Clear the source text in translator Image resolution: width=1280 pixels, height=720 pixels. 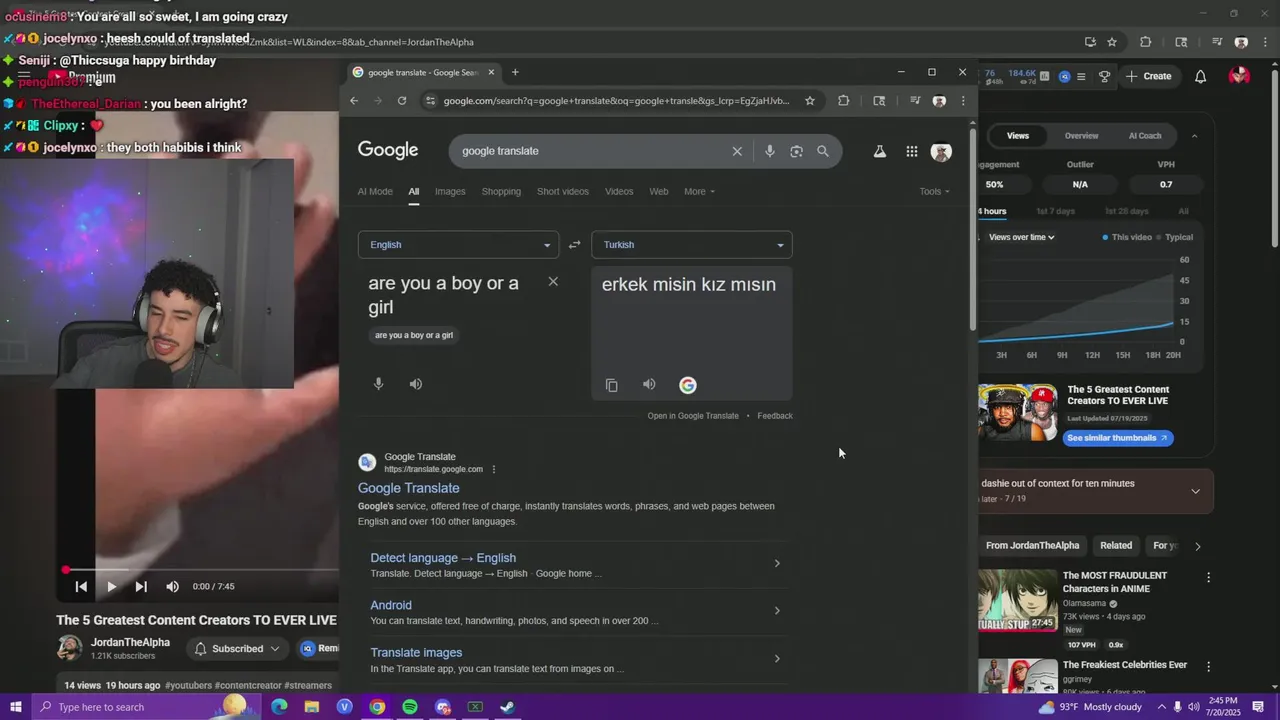click(553, 282)
